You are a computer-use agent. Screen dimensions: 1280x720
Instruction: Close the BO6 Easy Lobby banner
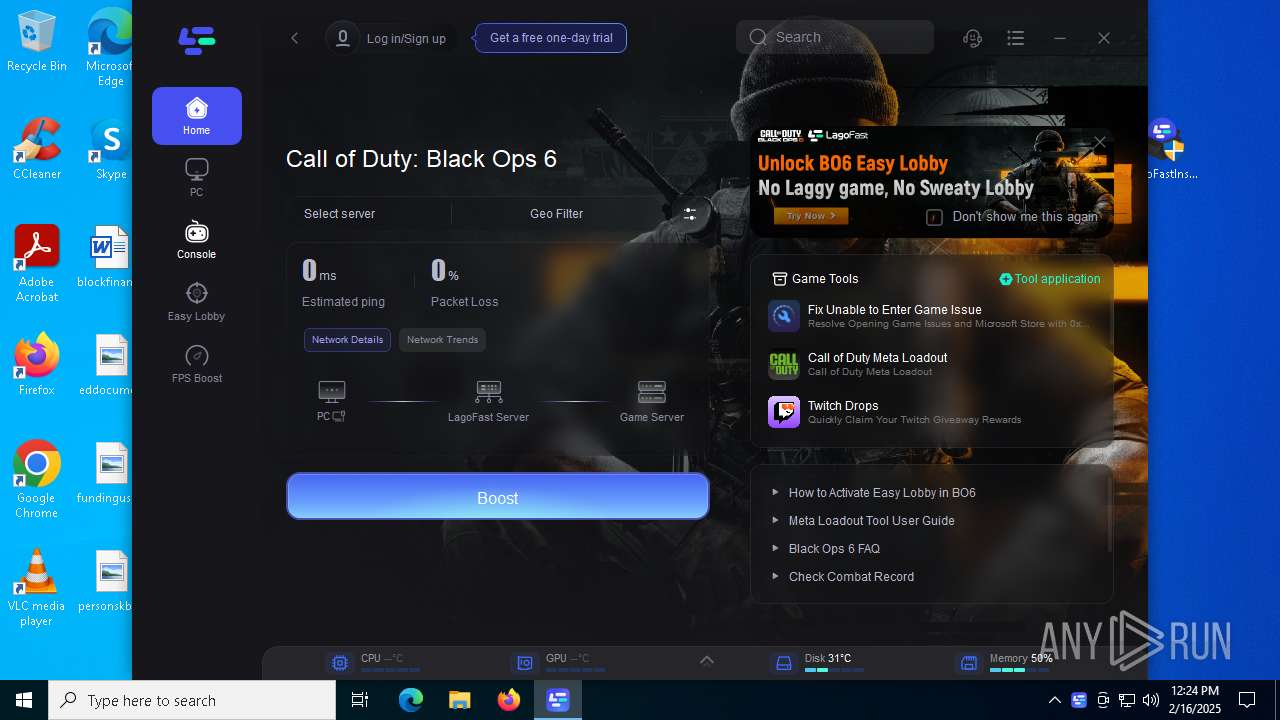coord(1100,142)
